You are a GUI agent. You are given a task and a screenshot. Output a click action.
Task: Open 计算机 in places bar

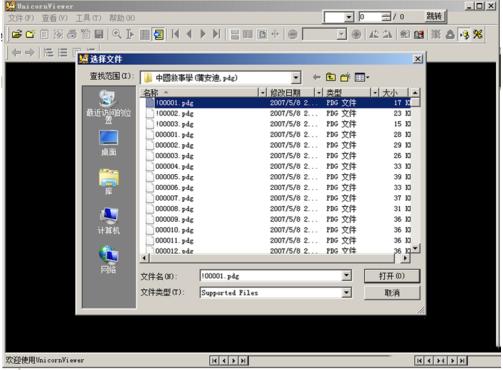click(108, 221)
